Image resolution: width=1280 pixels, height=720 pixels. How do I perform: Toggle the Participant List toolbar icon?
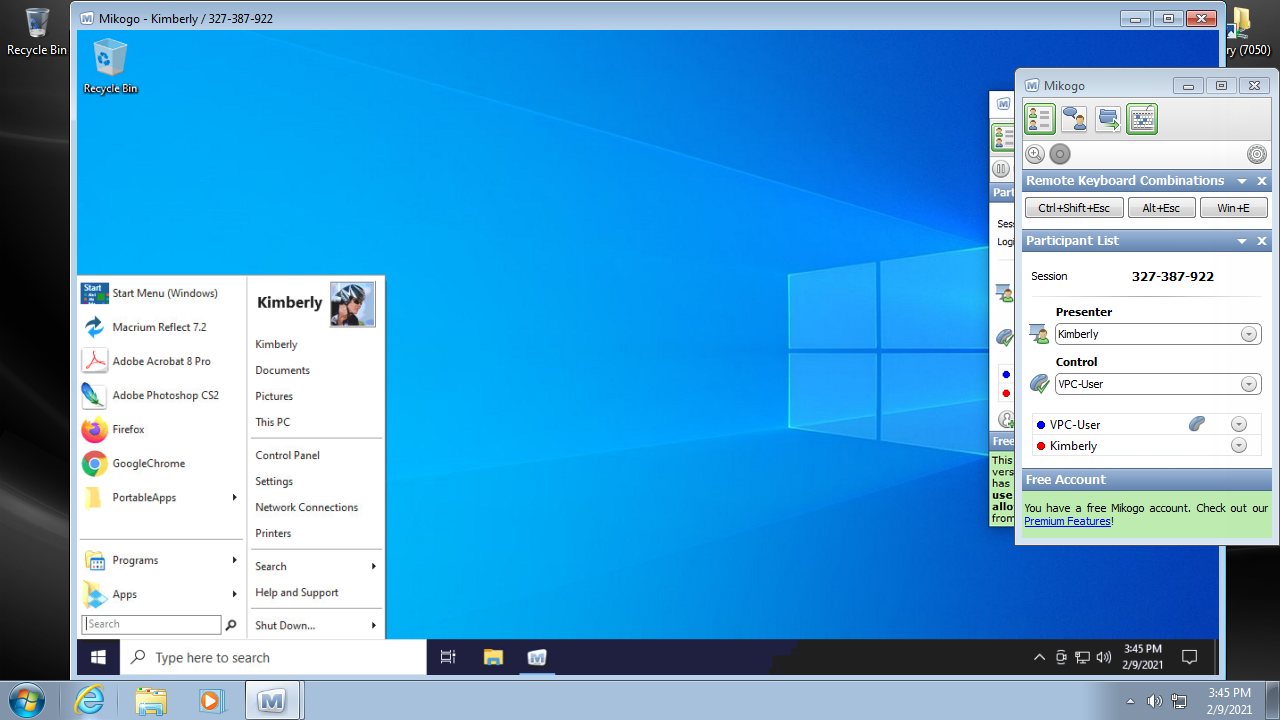point(1040,119)
